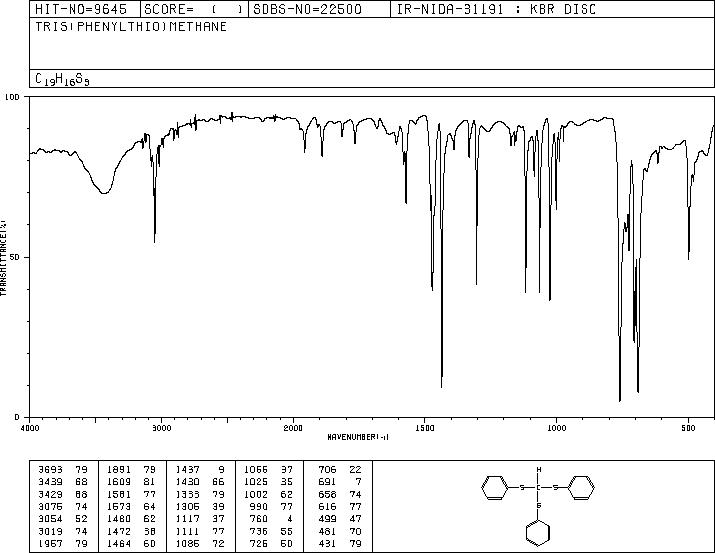Click the bottom of the 760 peak
Screen dimensions: 715x553
tap(620, 400)
